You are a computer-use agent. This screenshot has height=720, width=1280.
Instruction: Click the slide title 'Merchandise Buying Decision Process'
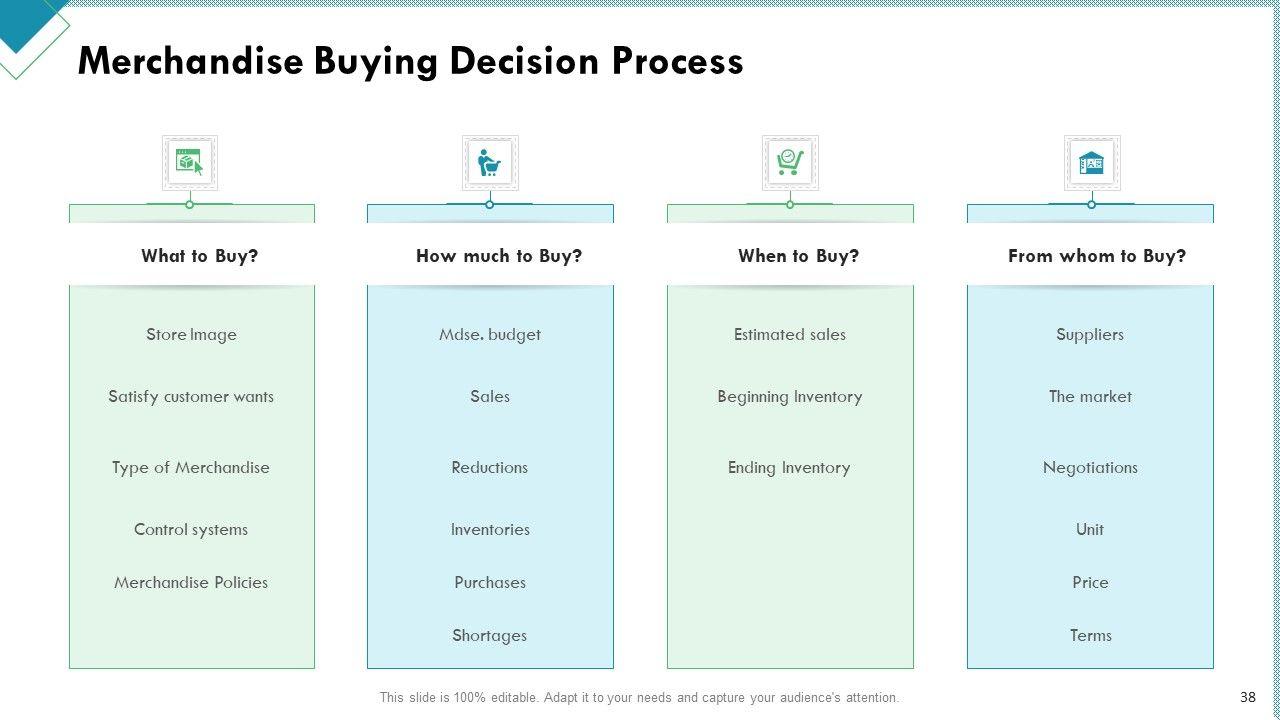point(410,62)
